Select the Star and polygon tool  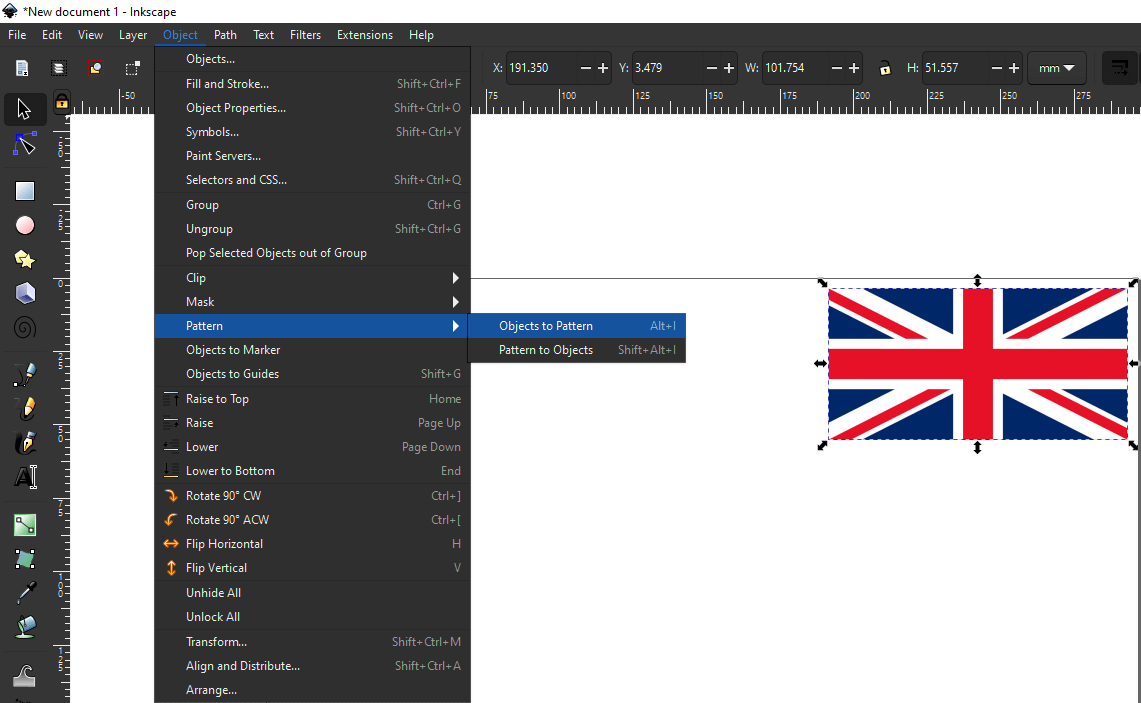(x=25, y=259)
